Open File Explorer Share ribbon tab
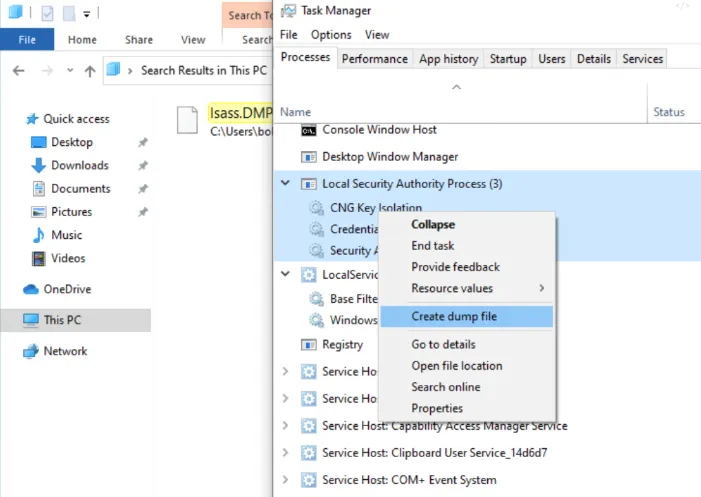The height and width of the screenshot is (497, 701). click(139, 40)
